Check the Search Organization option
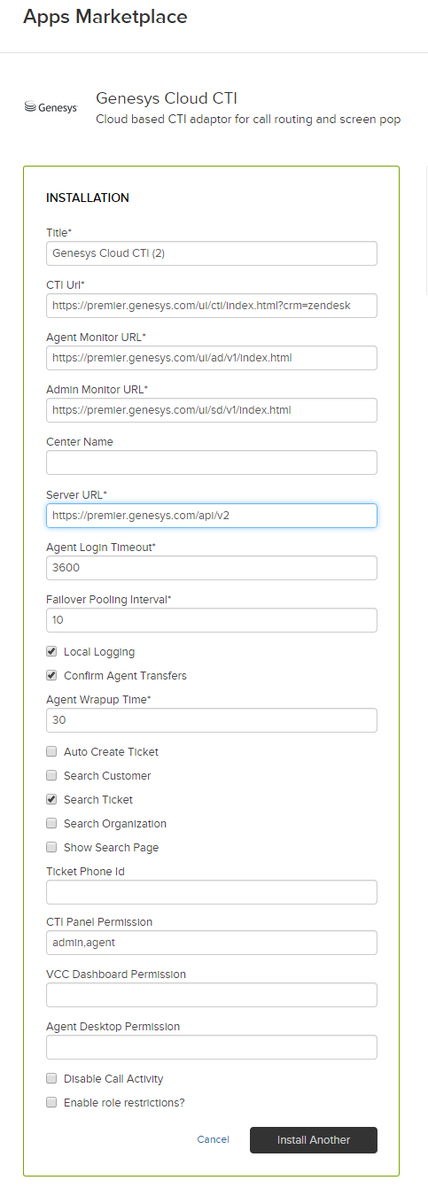This screenshot has height=1196, width=428. click(x=52, y=824)
